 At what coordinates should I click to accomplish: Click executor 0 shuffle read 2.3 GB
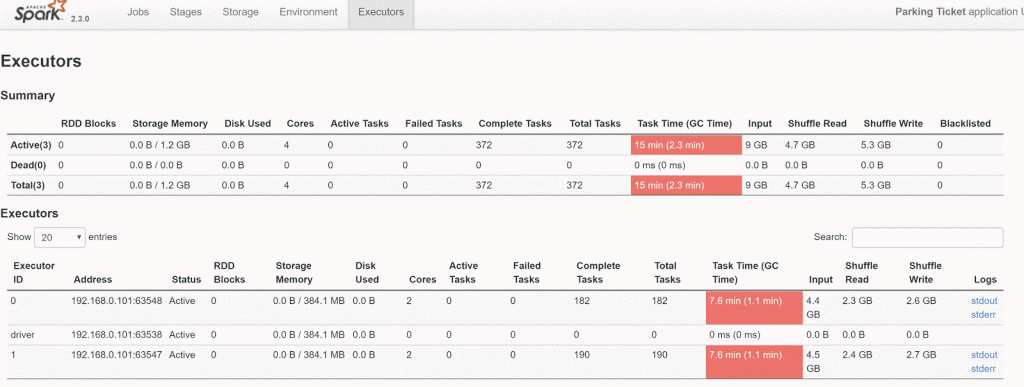point(857,302)
